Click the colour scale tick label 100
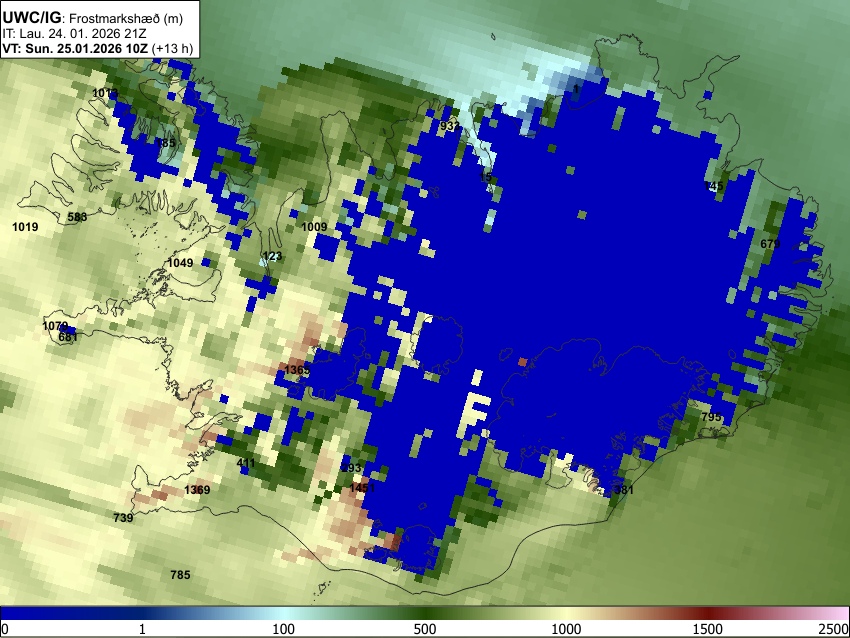 [283, 629]
